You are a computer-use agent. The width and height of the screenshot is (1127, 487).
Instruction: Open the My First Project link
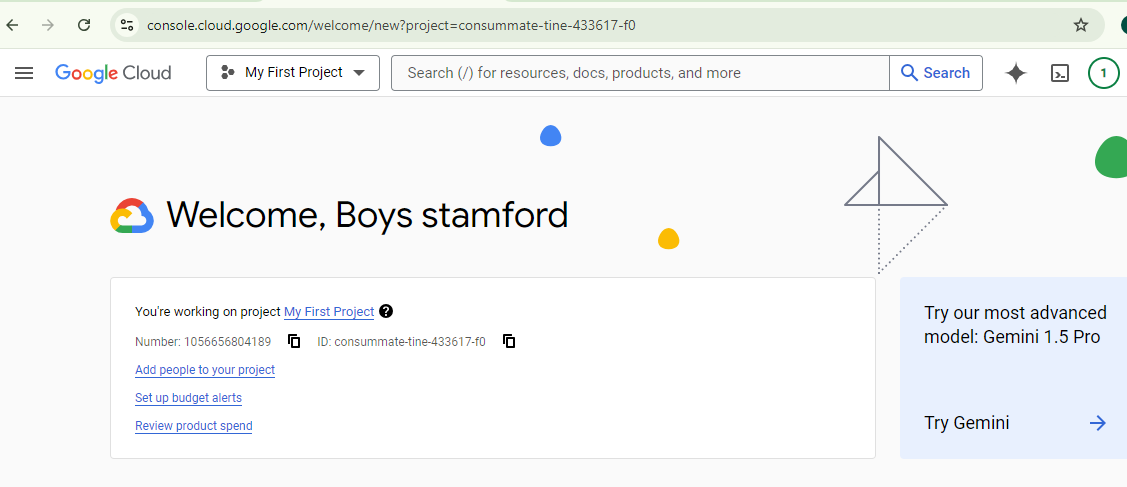(x=329, y=312)
